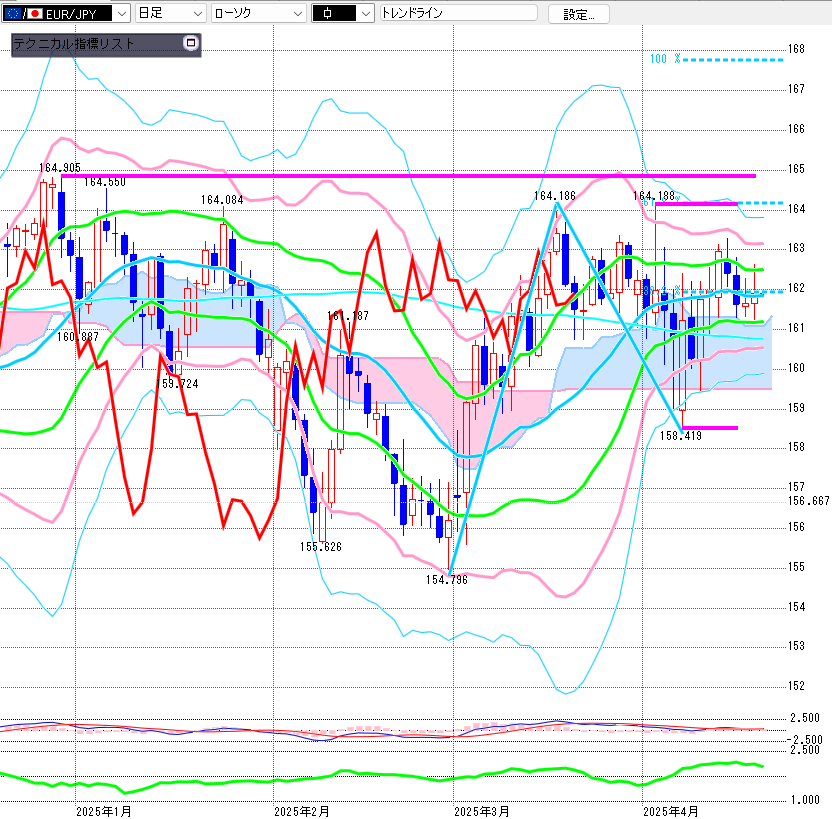Viewport: 832px width, 819px height.
Task: Click the 159.724 price label
Action: 177,384
